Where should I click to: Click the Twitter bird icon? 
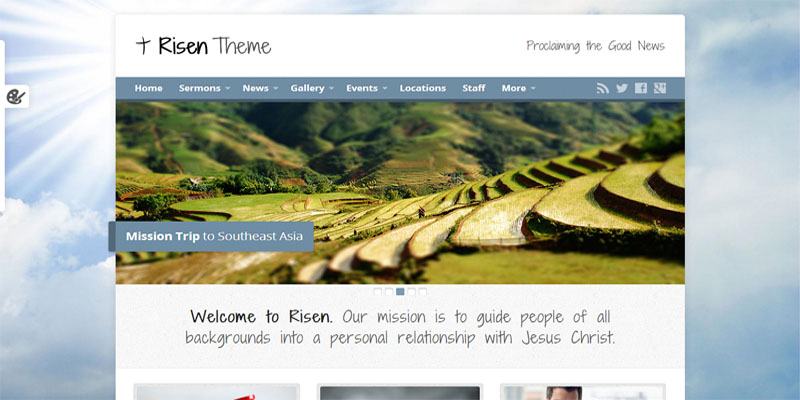coord(621,88)
